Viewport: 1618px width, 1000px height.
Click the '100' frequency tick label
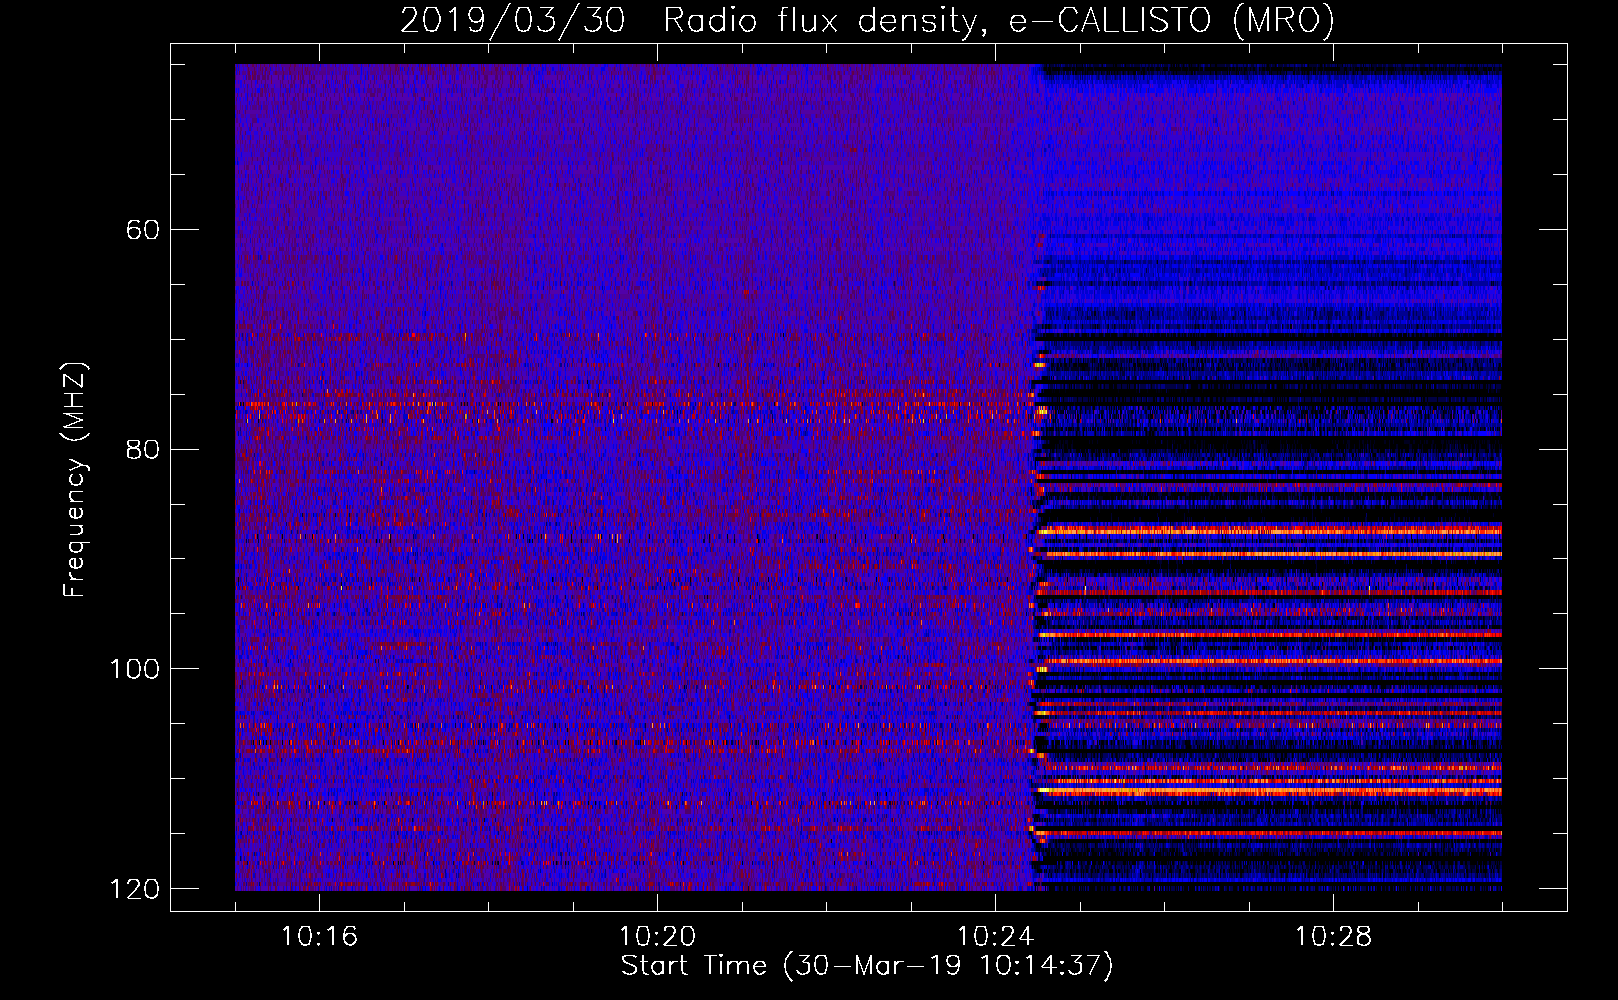(x=134, y=669)
